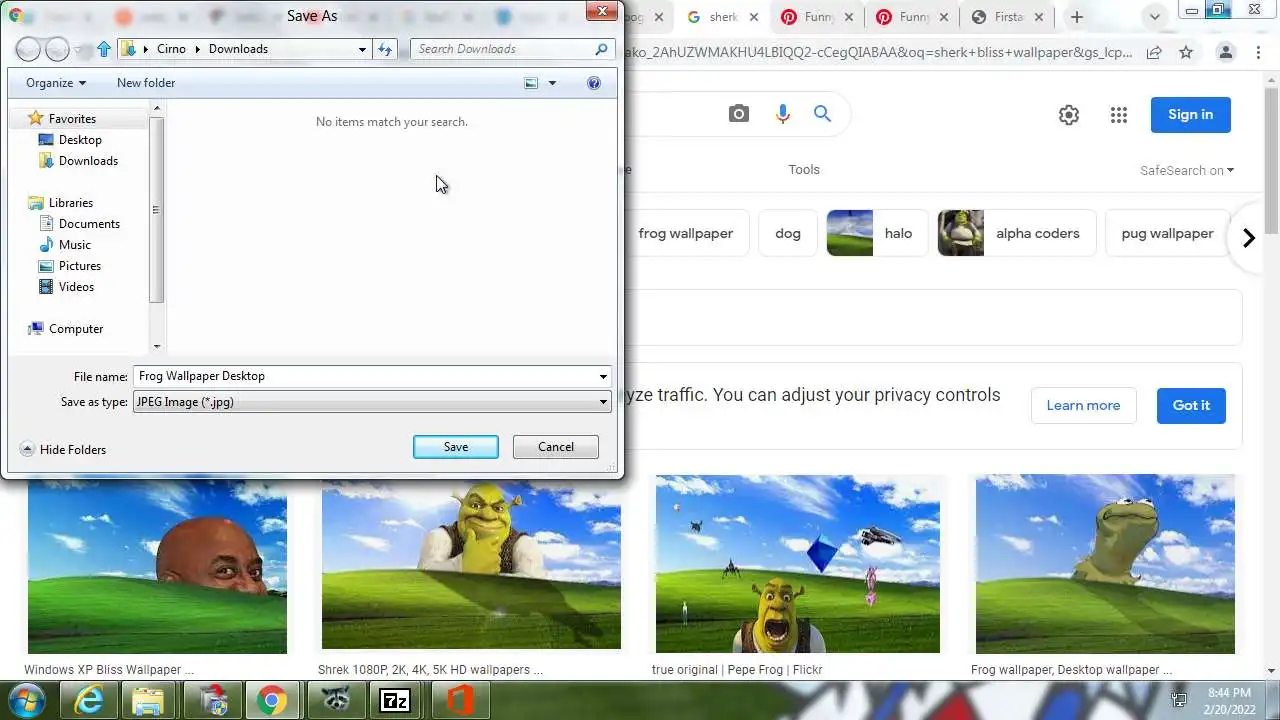
Task: Open the Google apps grid icon
Action: [x=1119, y=115]
